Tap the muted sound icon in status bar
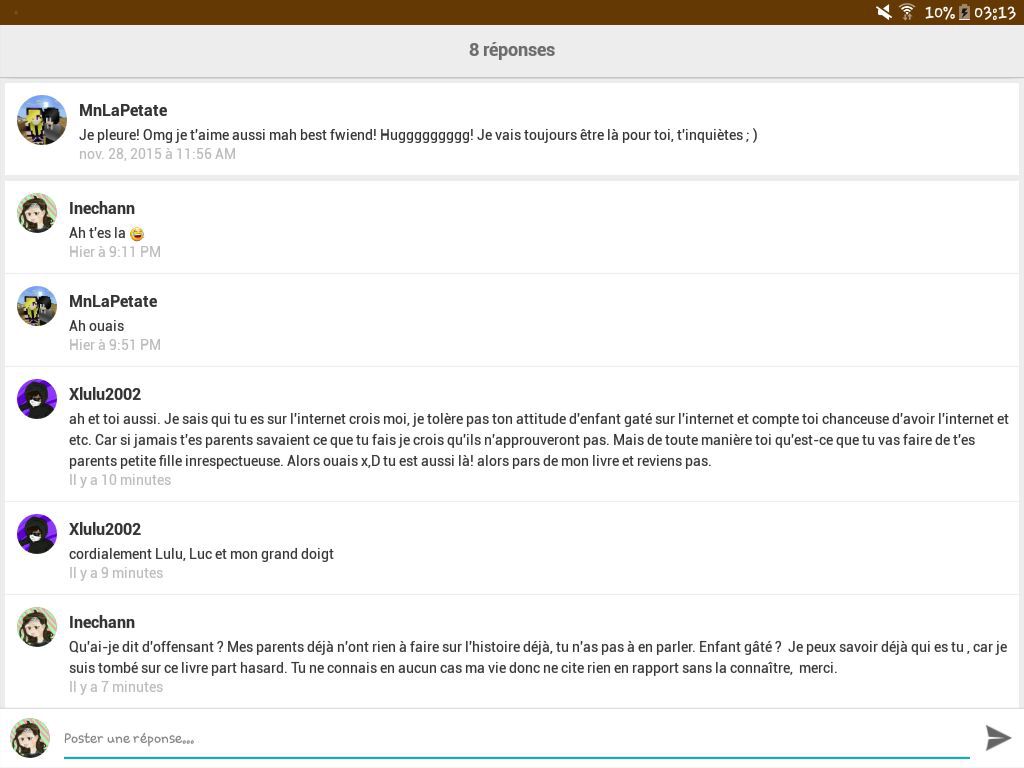The image size is (1024, 768). 884,12
